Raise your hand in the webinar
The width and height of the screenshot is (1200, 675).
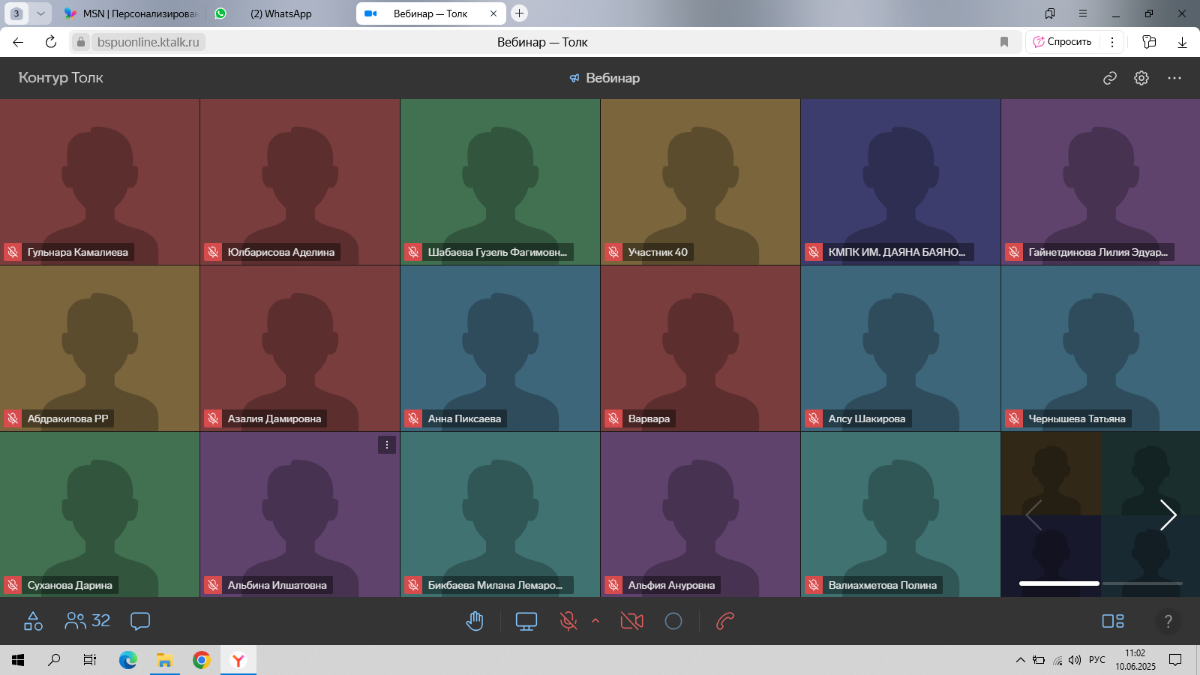(x=475, y=621)
